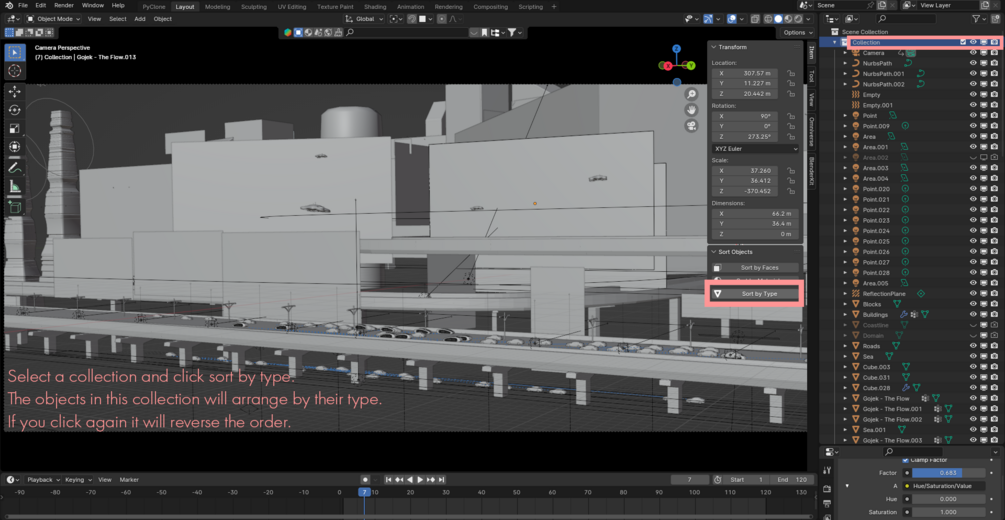Open the timeline Keying popover
Viewport: 1005px width, 520px height.
pos(79,480)
